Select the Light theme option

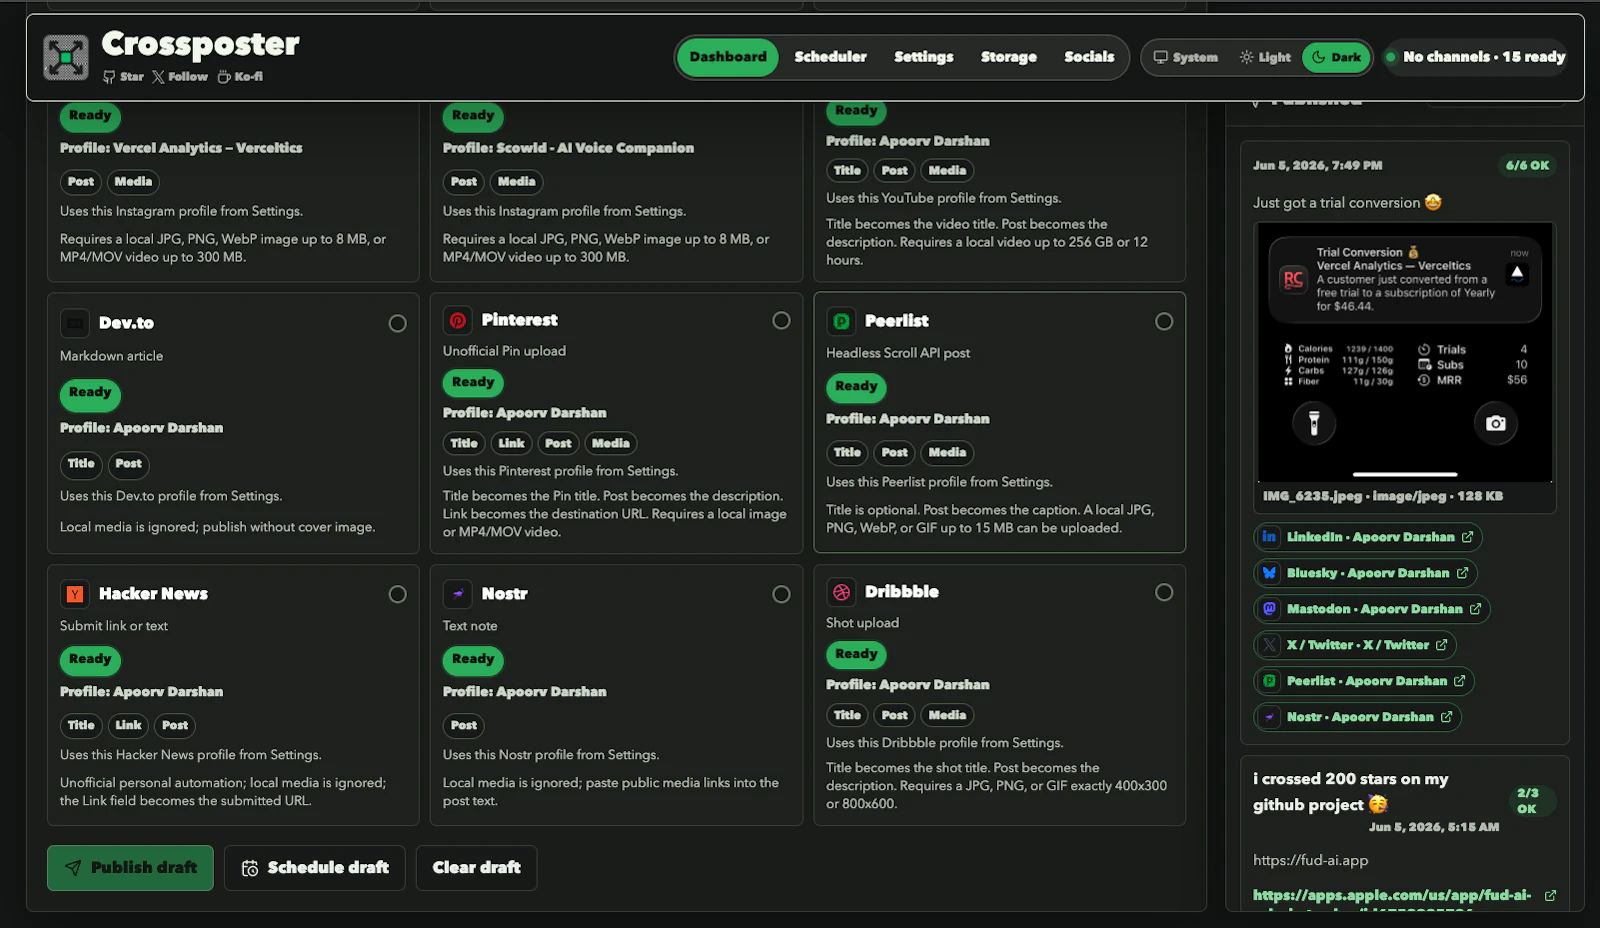[1265, 58]
